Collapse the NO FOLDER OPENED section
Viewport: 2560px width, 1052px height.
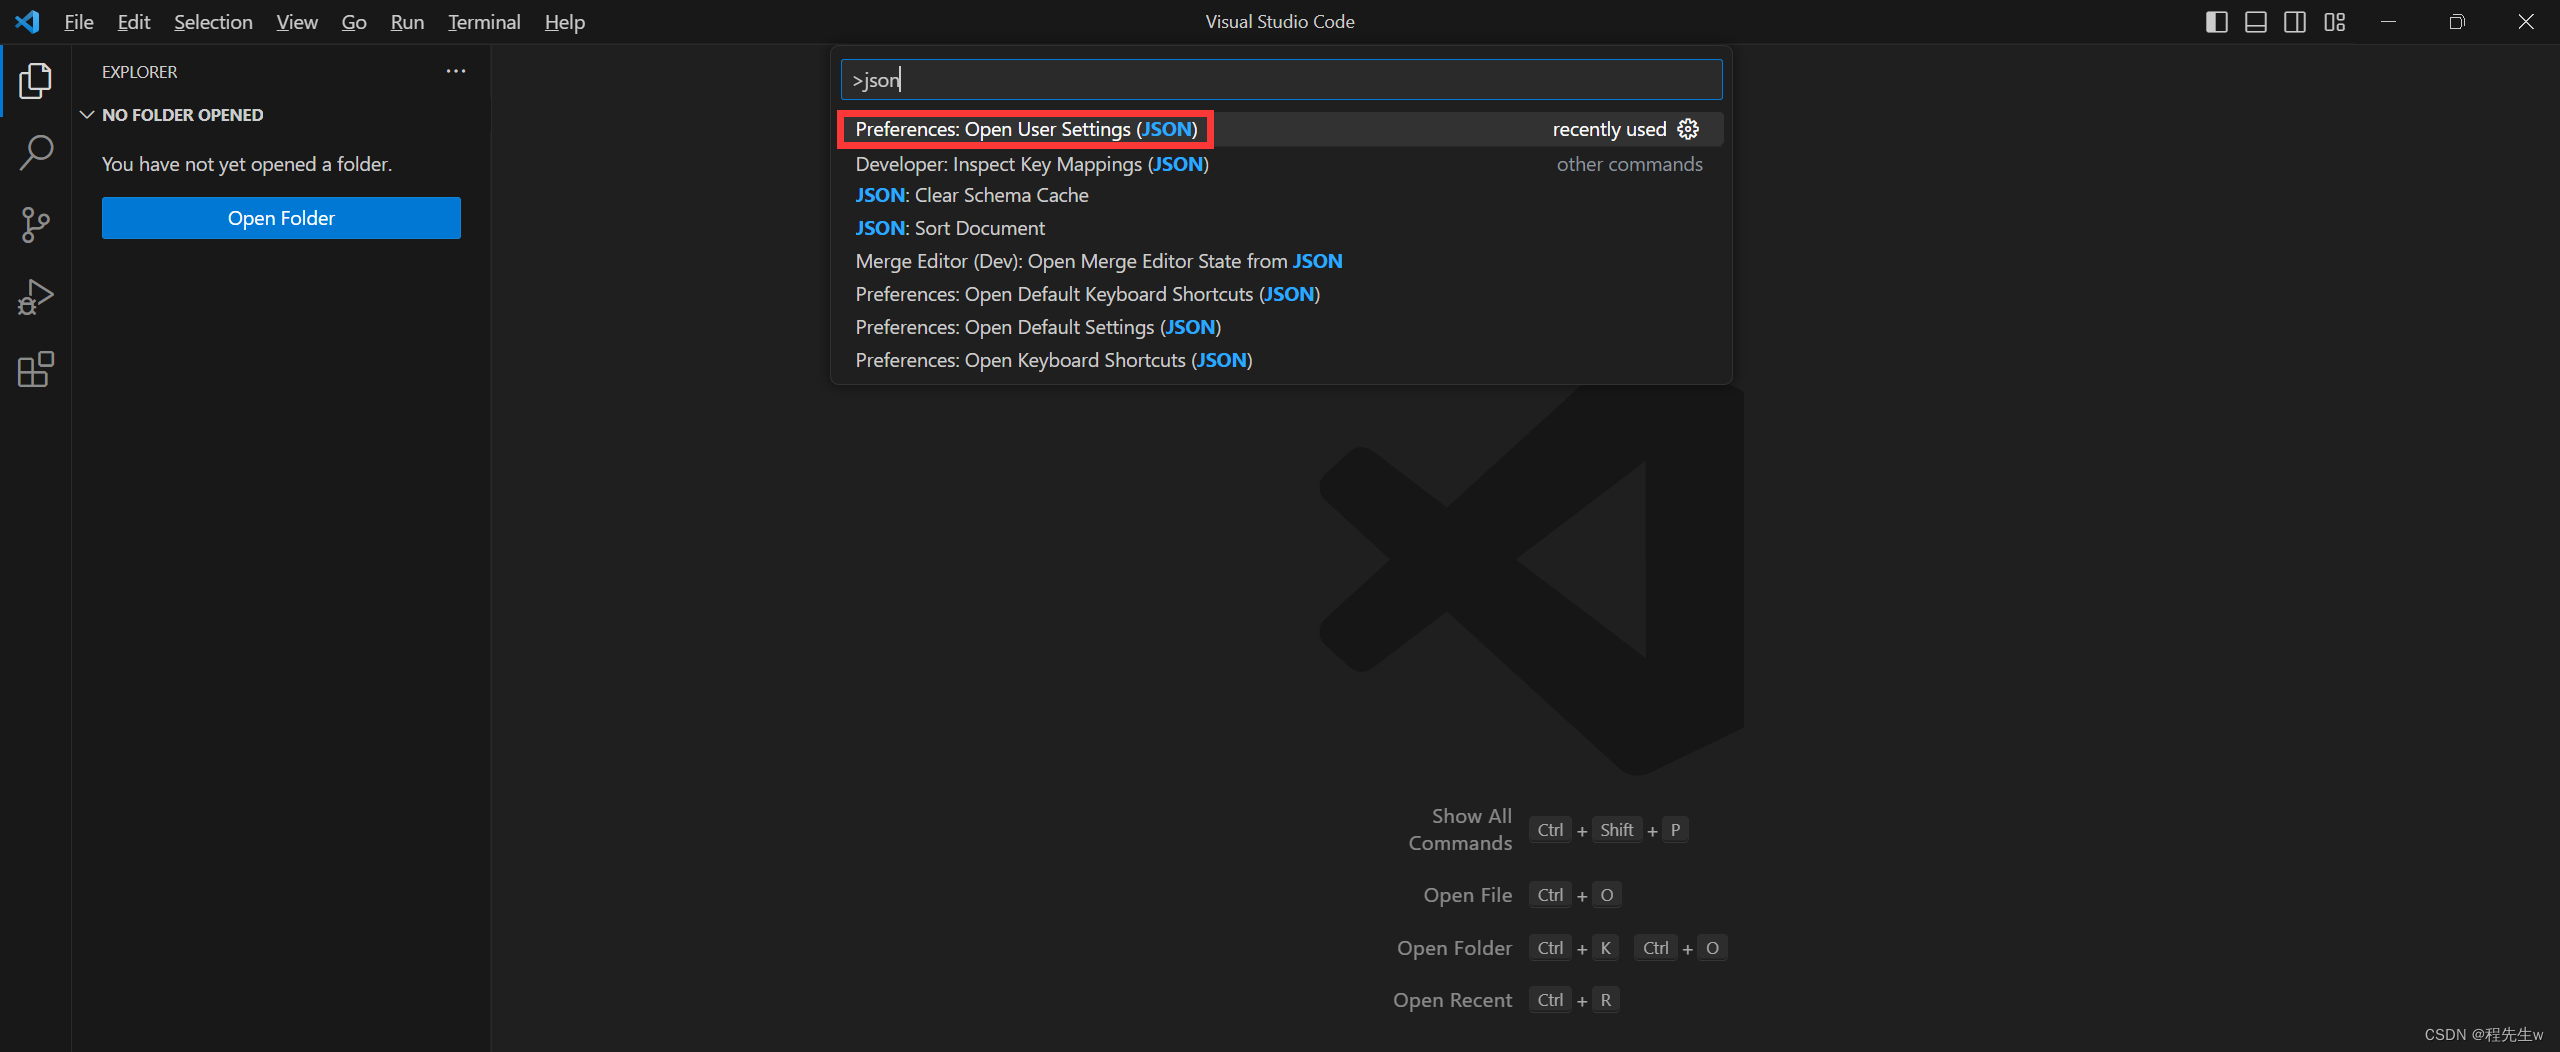pyautogui.click(x=86, y=114)
